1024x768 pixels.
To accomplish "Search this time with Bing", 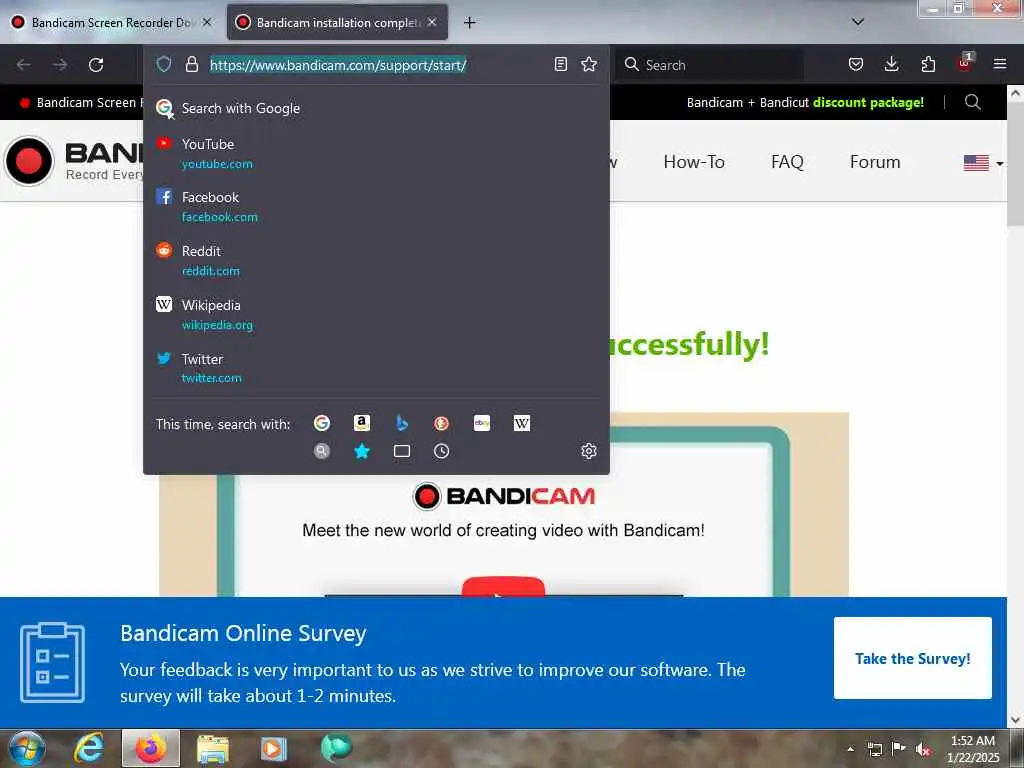I will tap(402, 423).
